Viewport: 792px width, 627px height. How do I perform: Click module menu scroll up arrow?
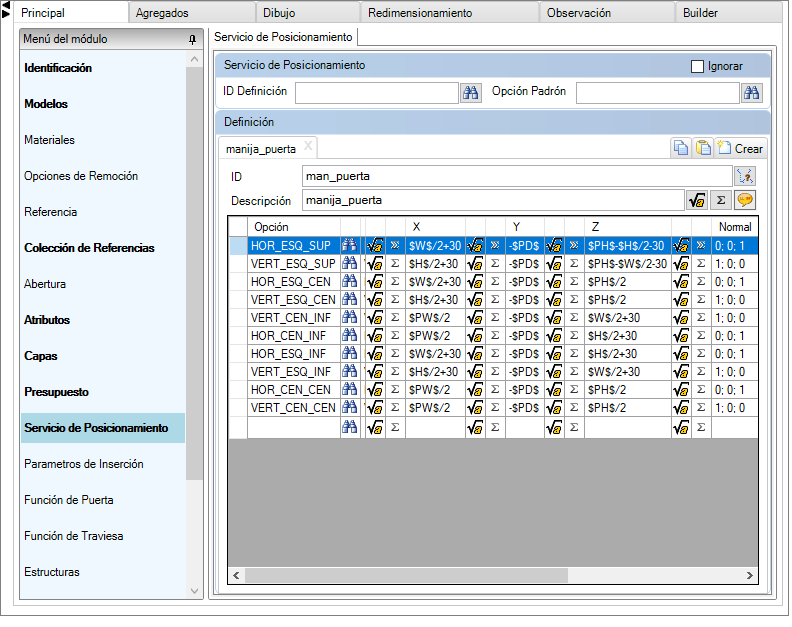tap(194, 60)
